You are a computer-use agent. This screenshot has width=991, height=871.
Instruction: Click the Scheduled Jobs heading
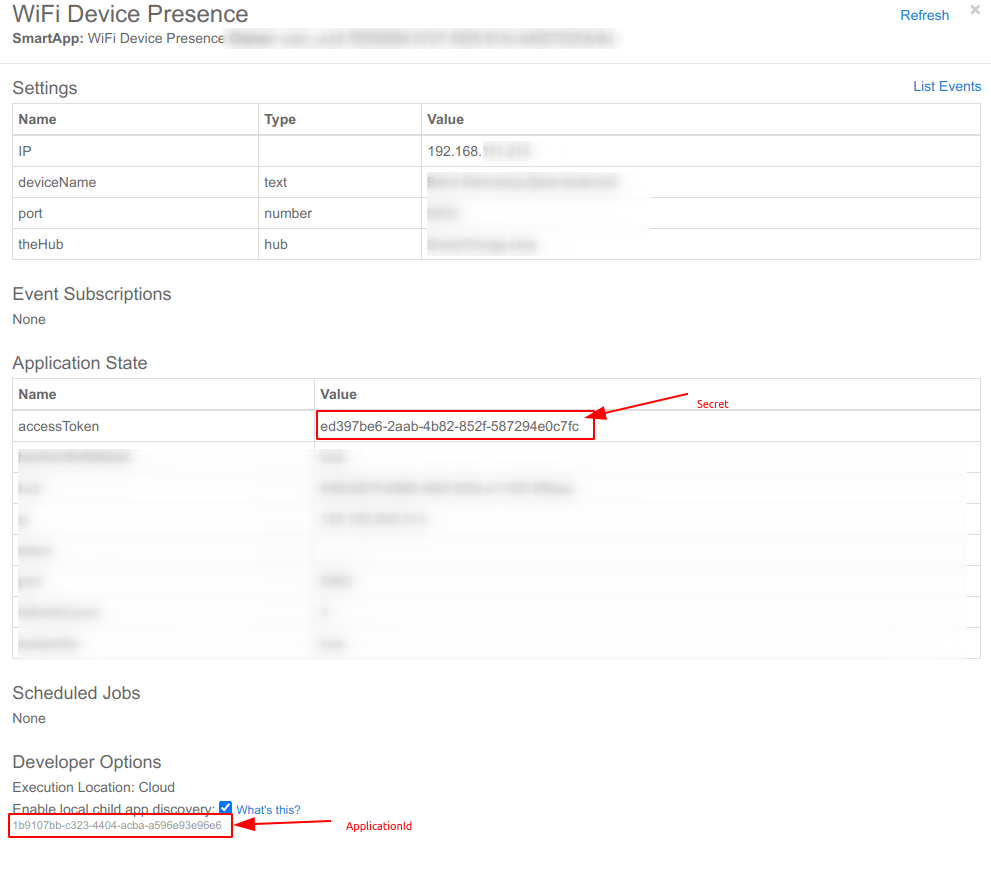click(x=76, y=693)
